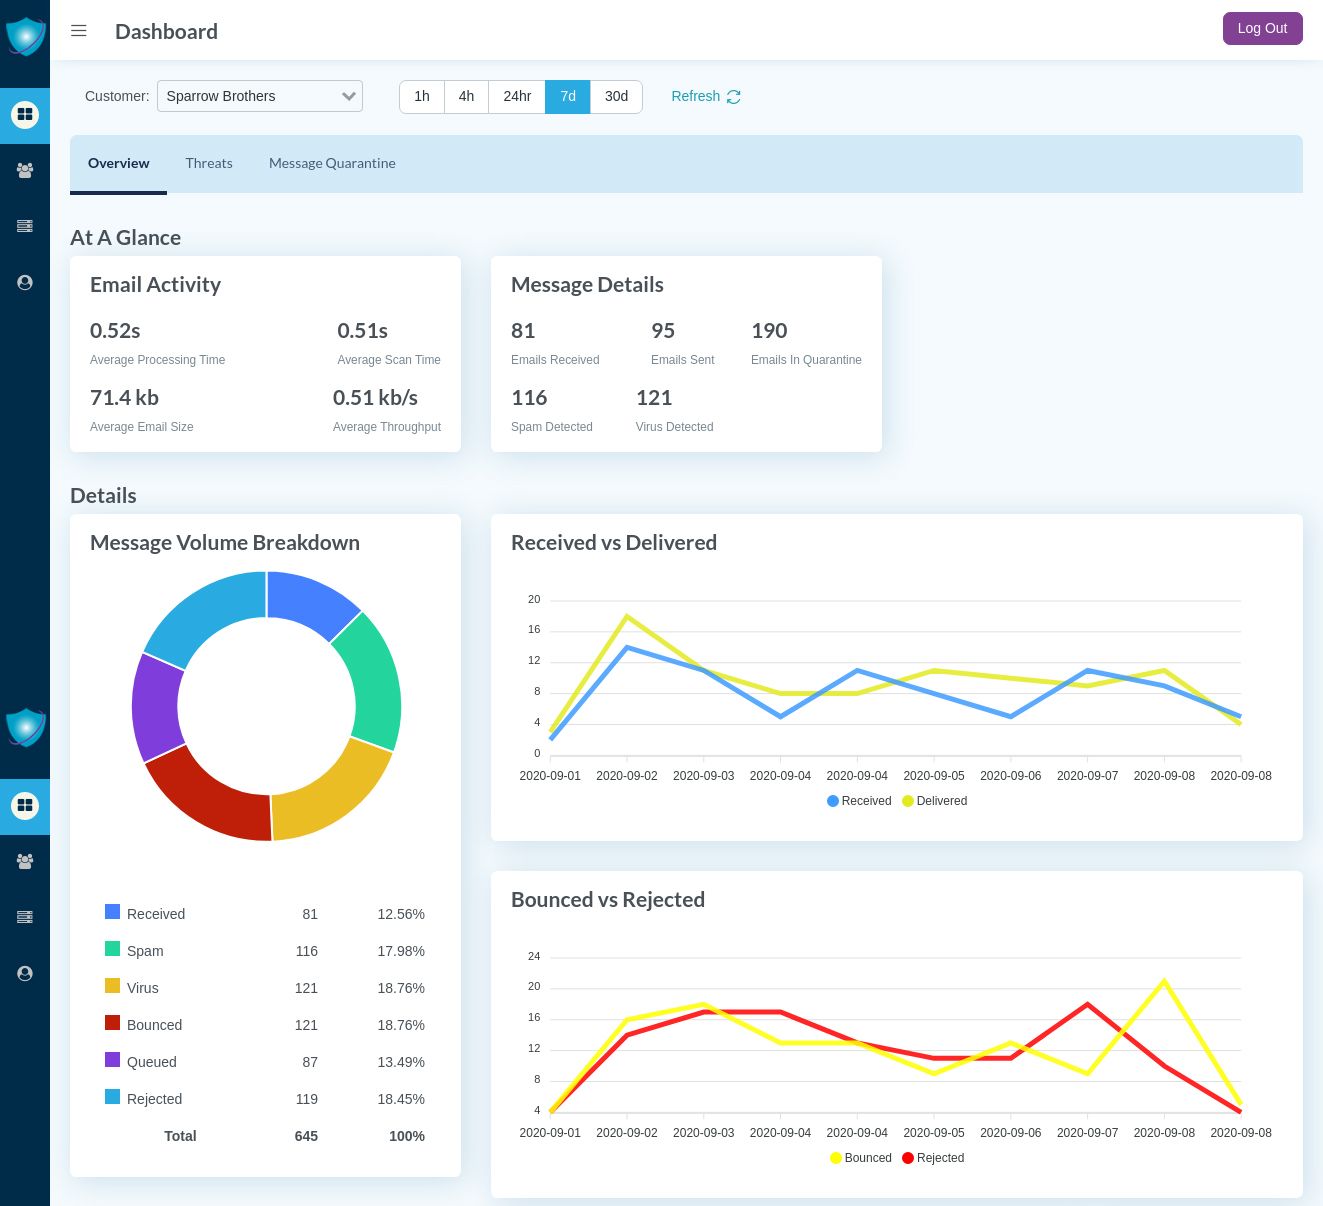Open the server list icon in sidebar
1323x1206 pixels.
(x=25, y=226)
